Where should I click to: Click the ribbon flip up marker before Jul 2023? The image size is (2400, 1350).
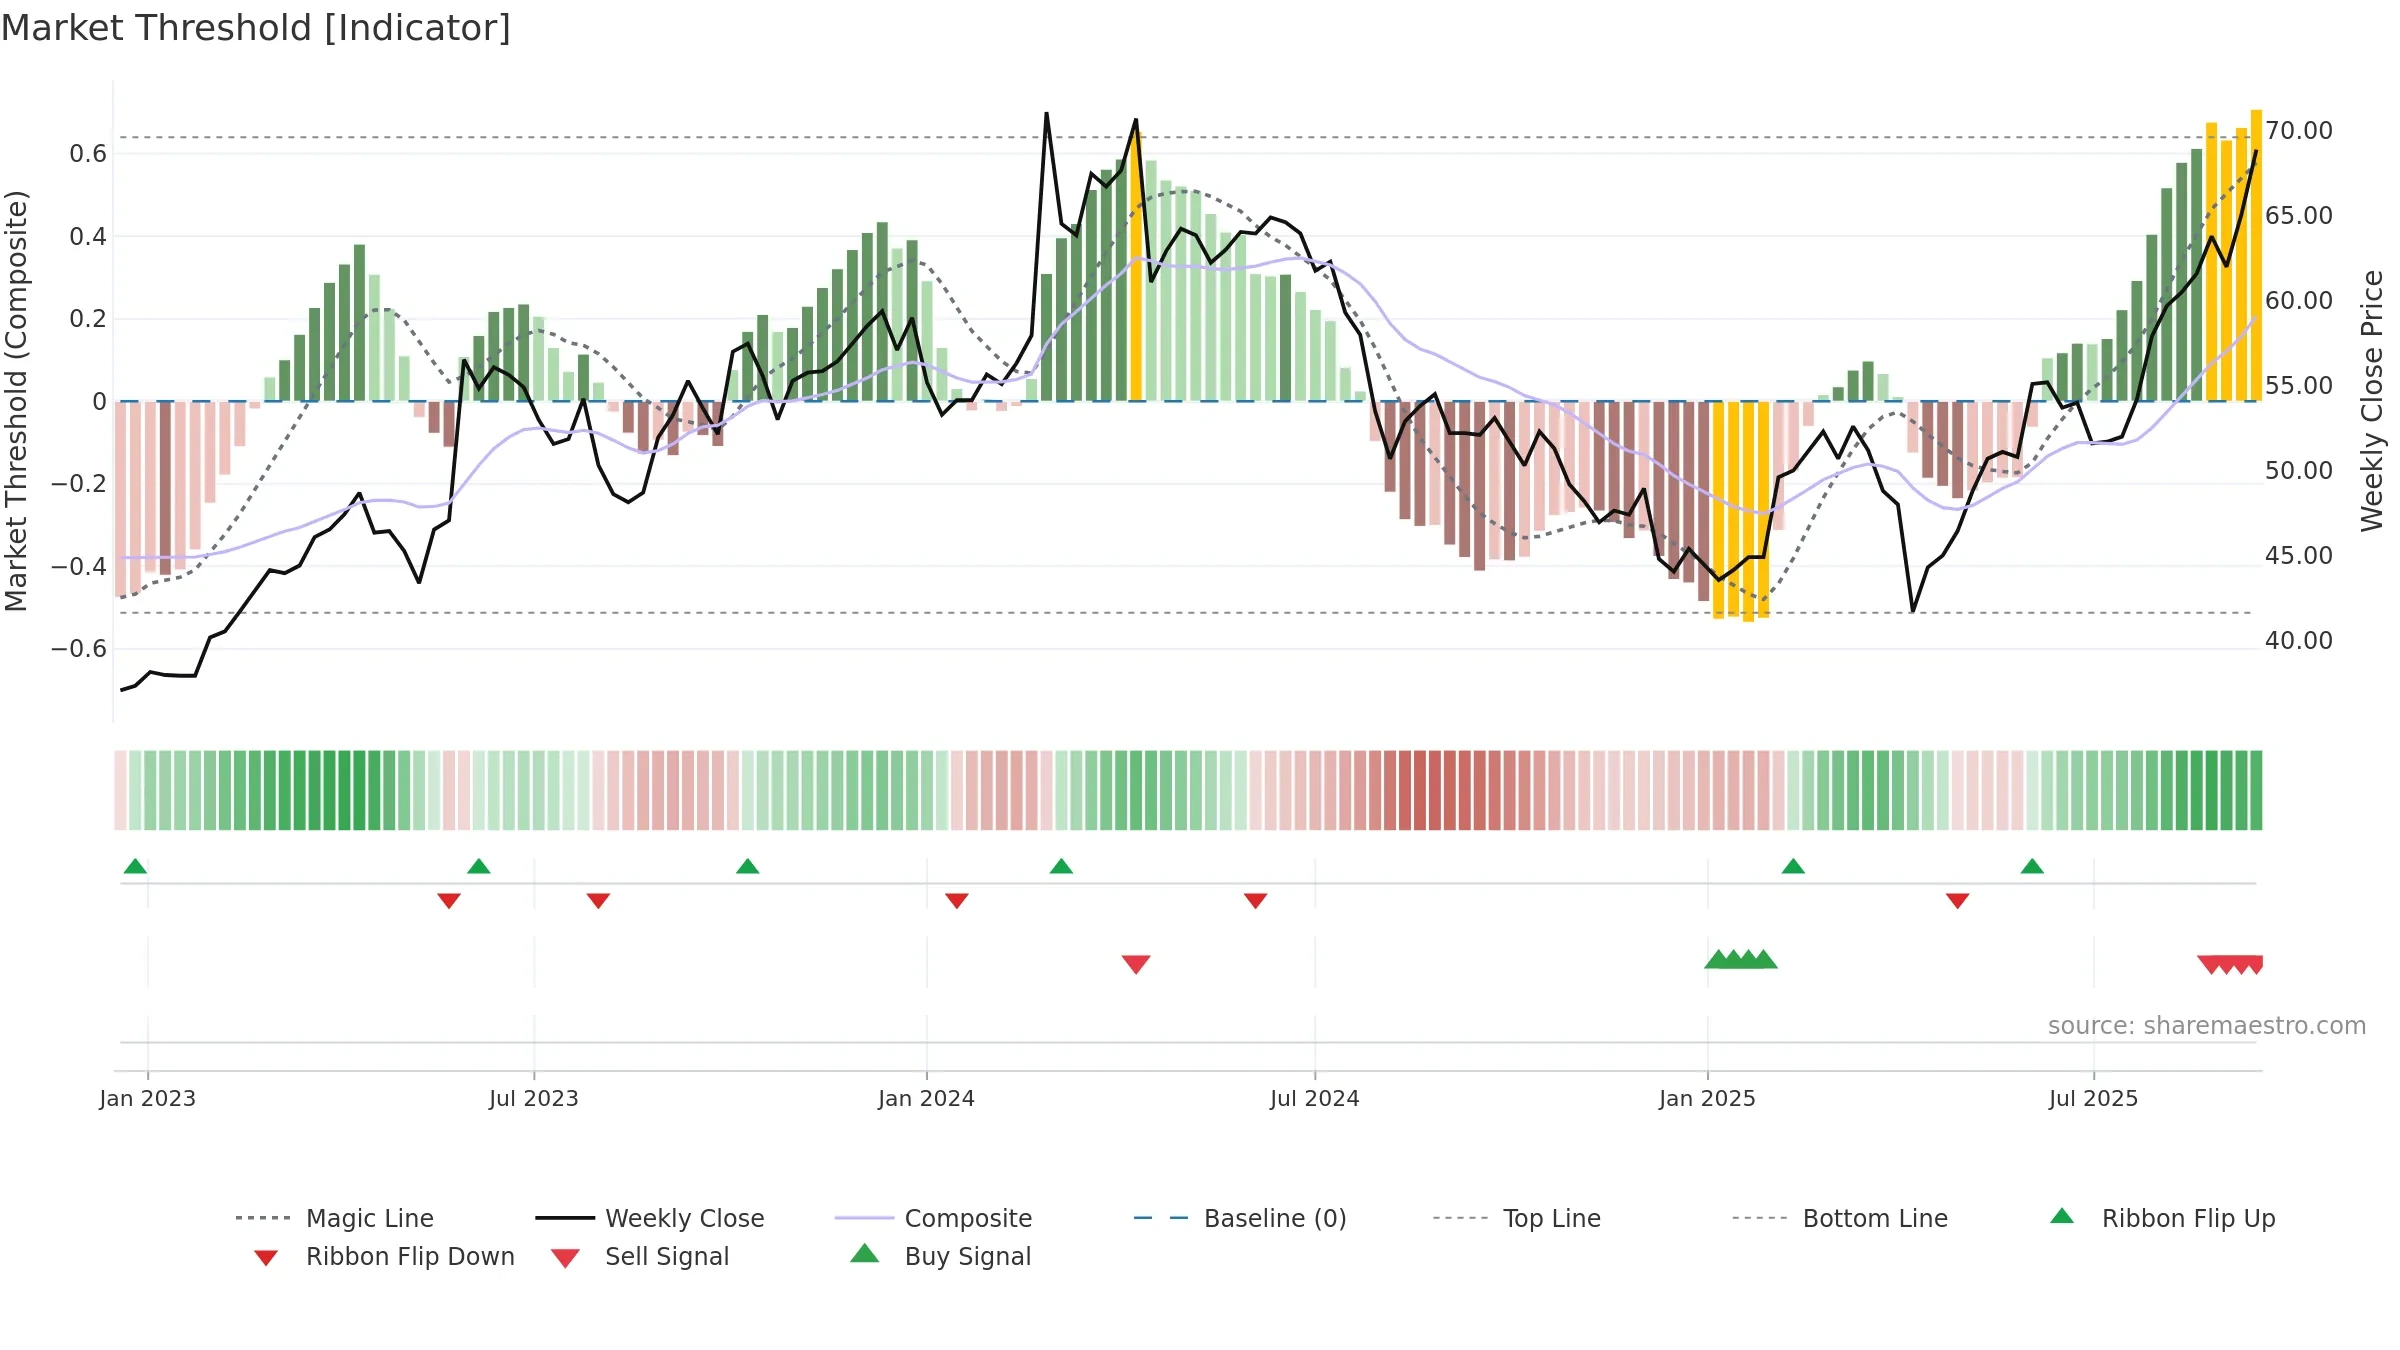pos(479,866)
